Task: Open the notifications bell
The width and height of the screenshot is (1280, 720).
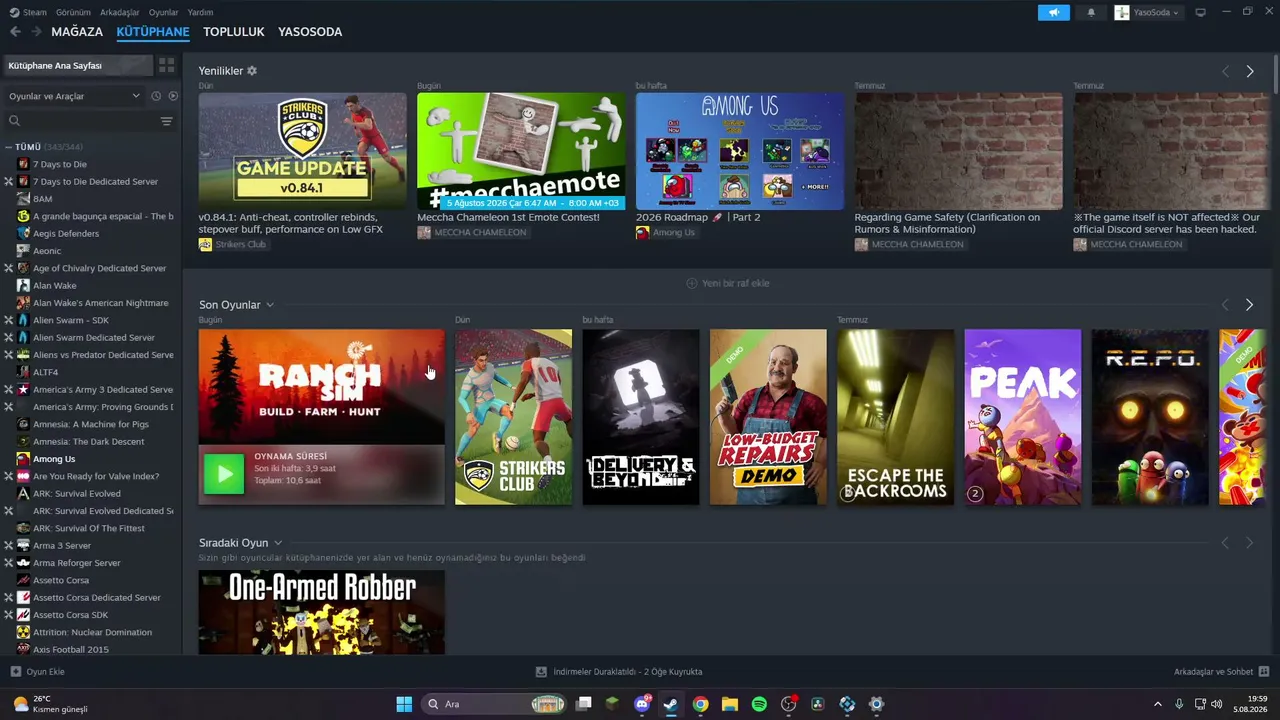Action: (1091, 12)
